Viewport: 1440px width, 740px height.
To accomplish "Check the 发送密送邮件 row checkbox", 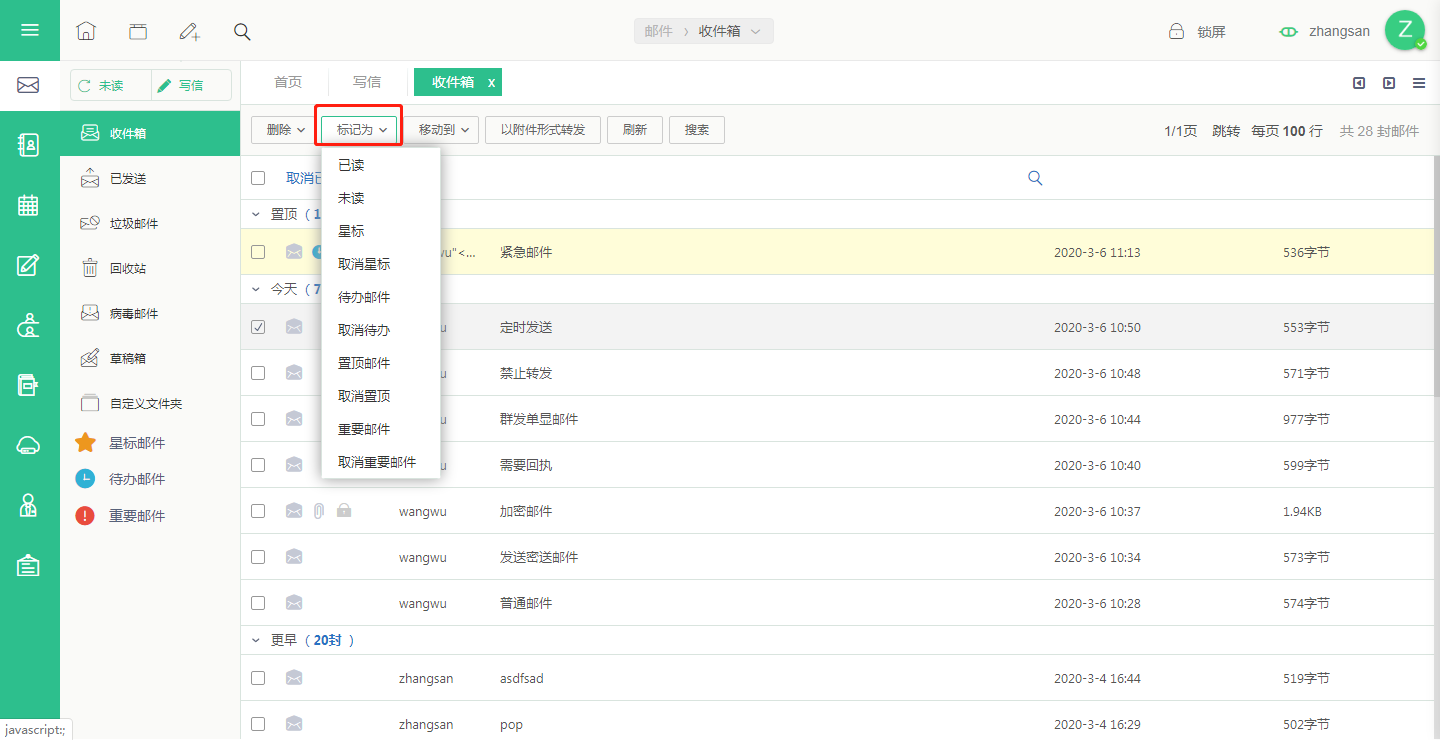I will tap(258, 557).
